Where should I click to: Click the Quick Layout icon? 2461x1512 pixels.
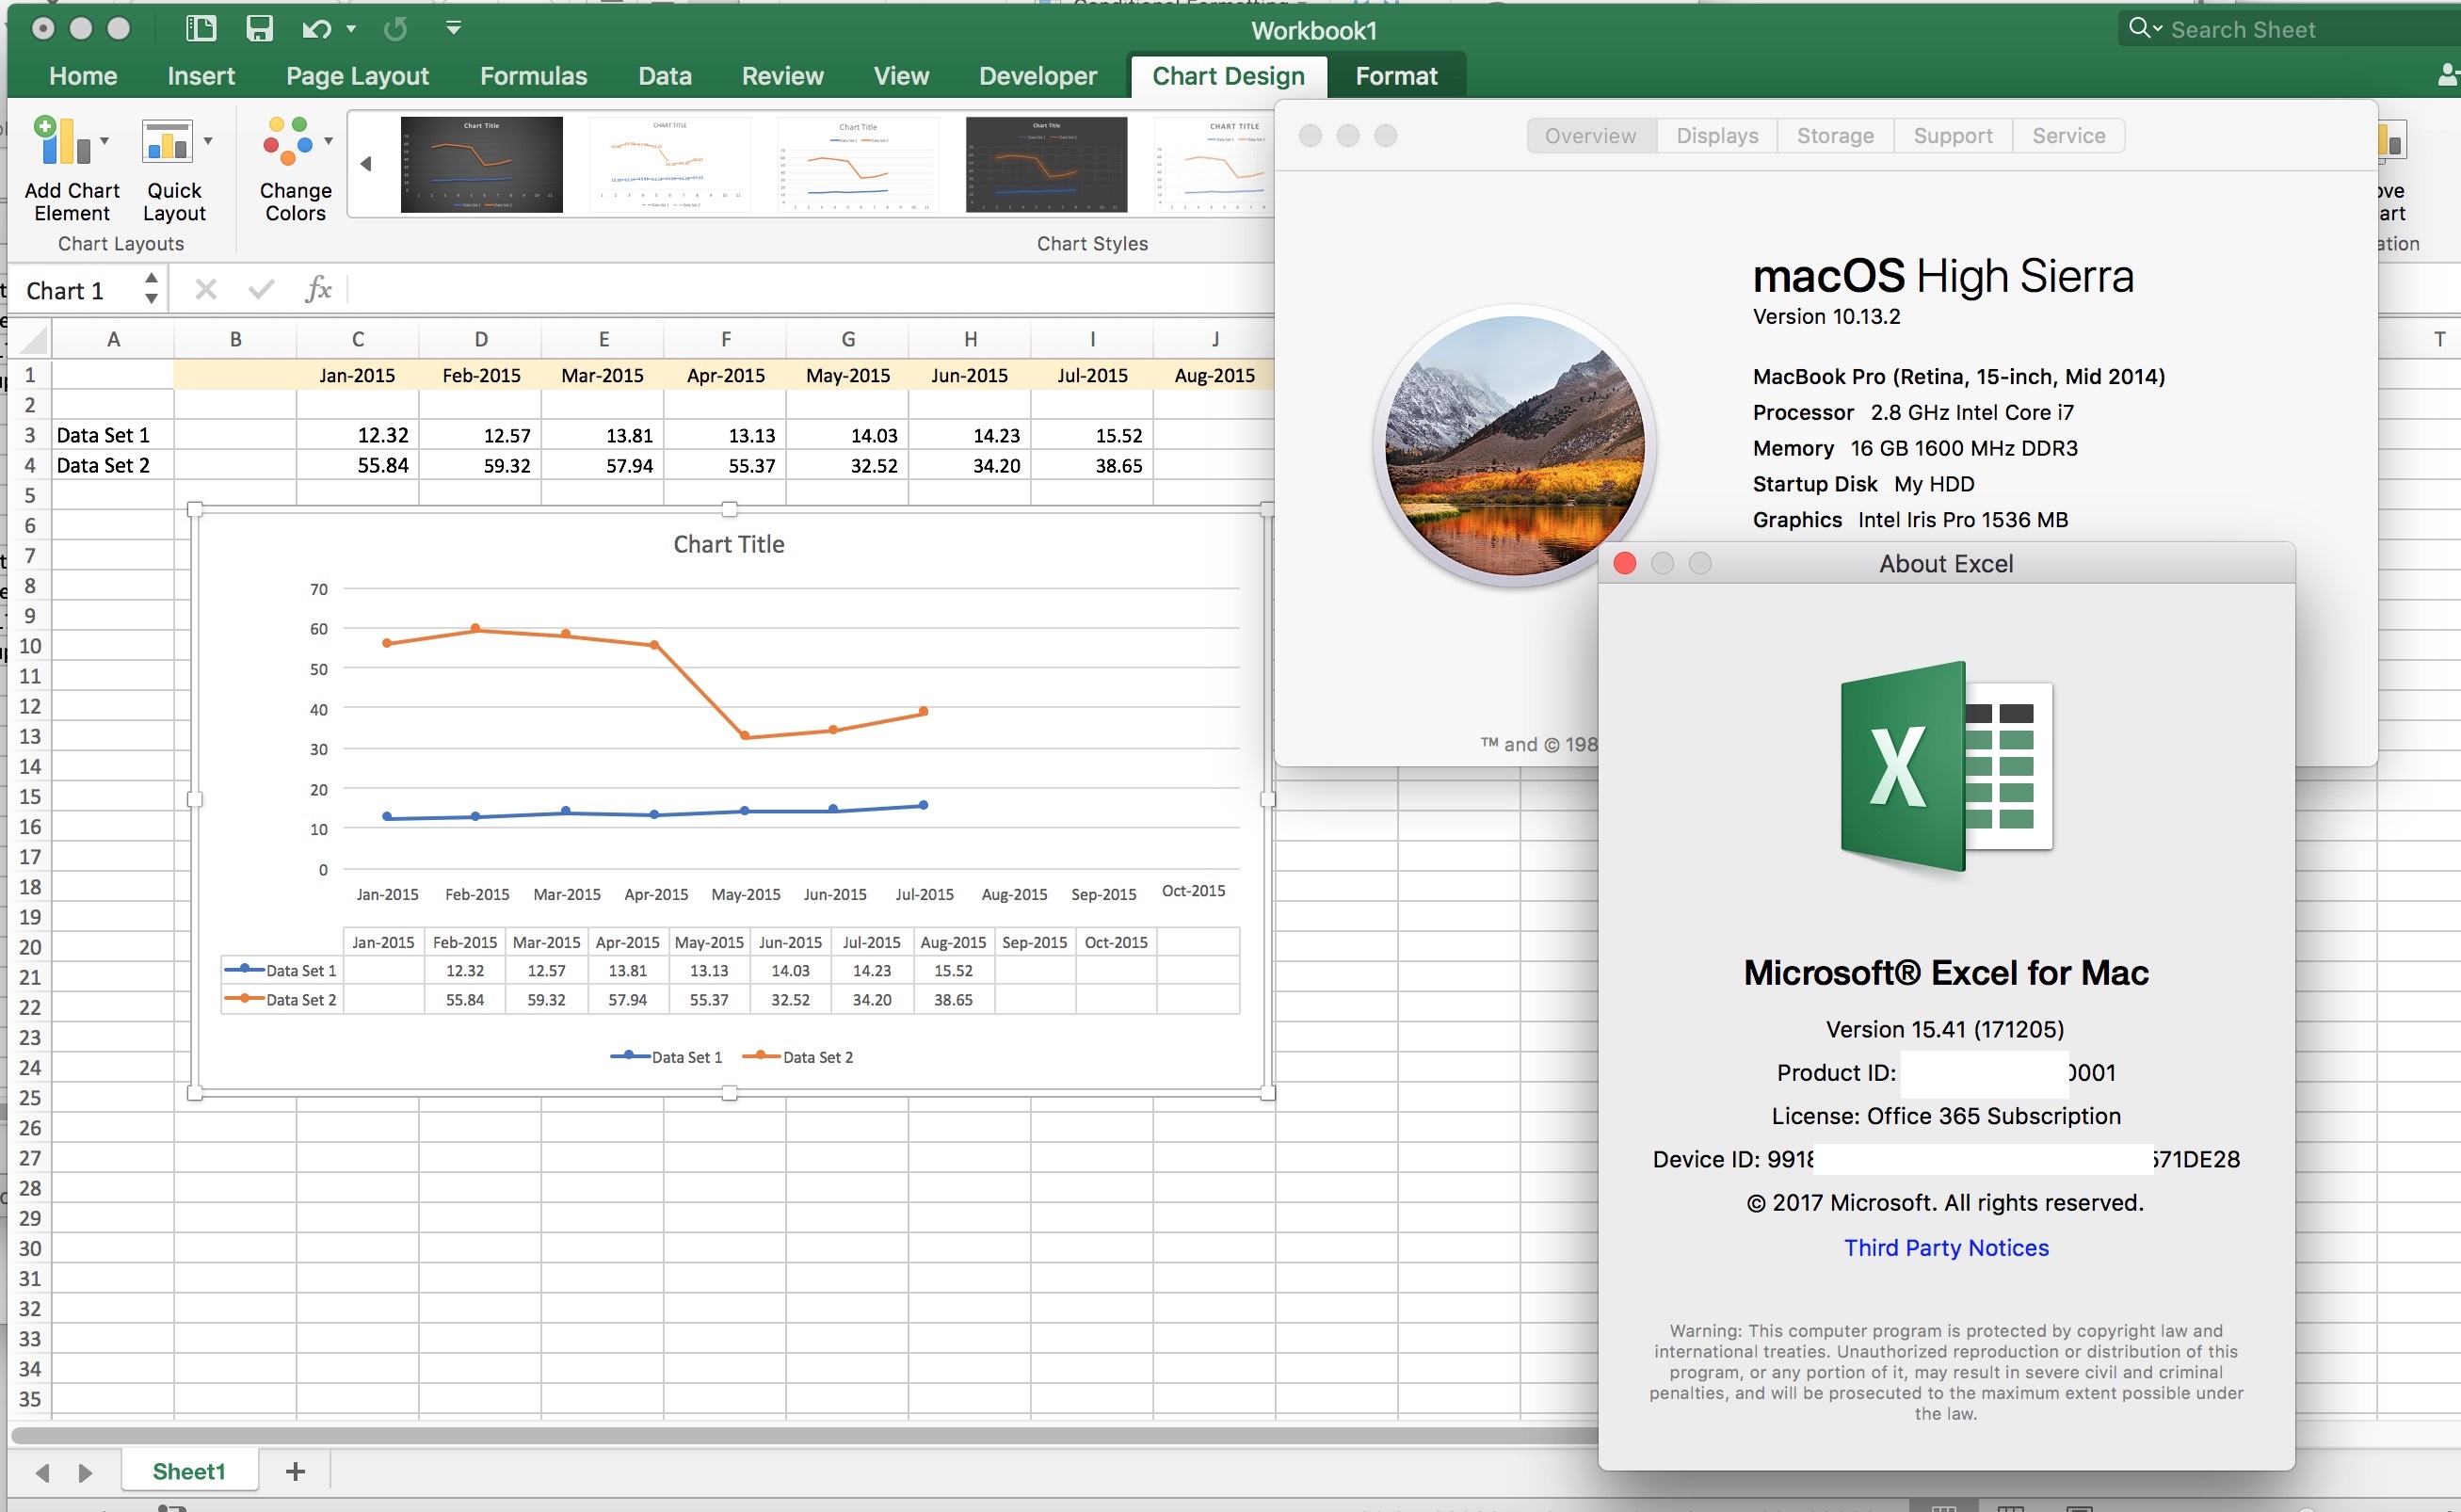click(x=166, y=140)
